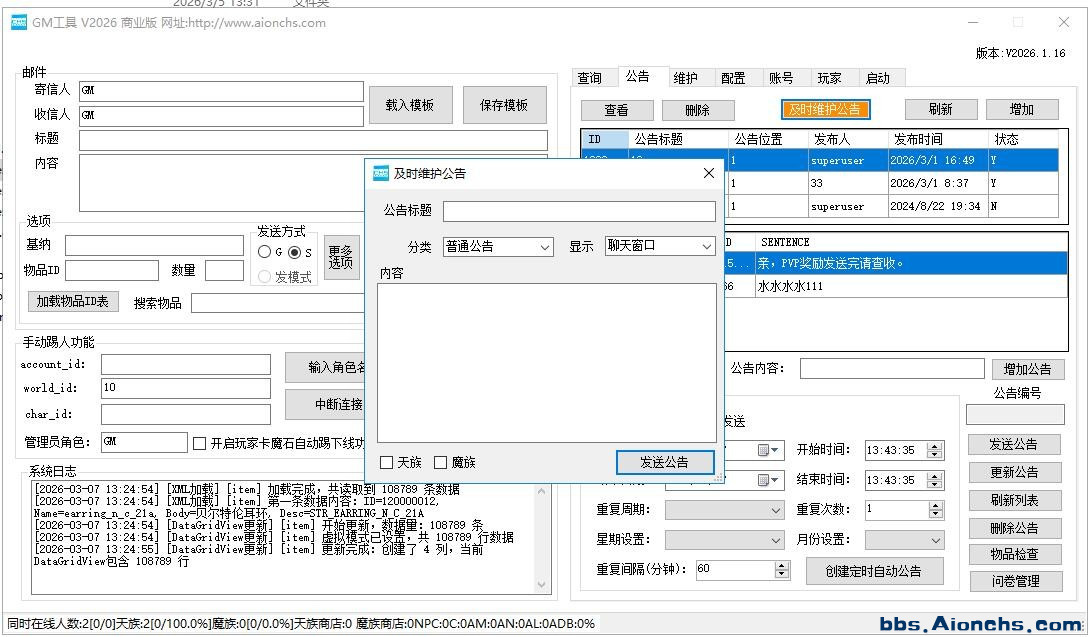Enable the 魔族 checkbox
Screen dimensions: 1088x637
(441, 462)
